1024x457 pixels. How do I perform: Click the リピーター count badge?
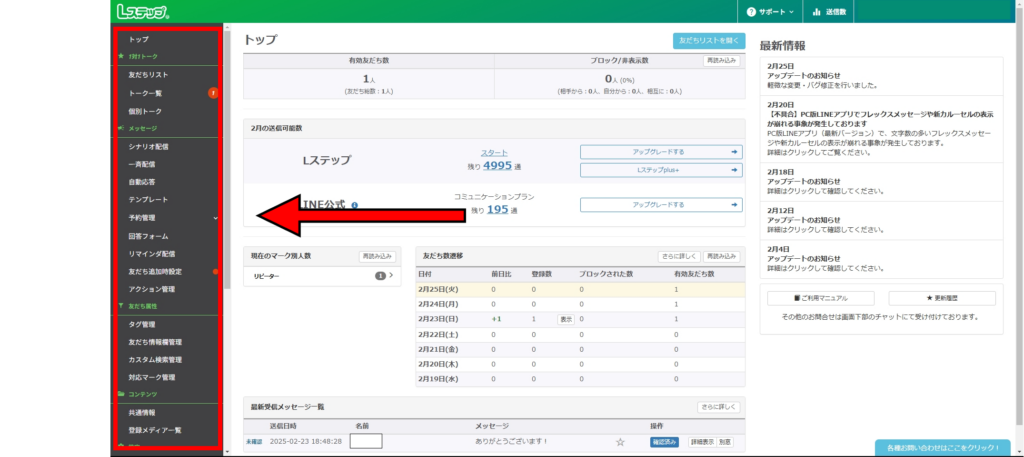click(x=380, y=275)
